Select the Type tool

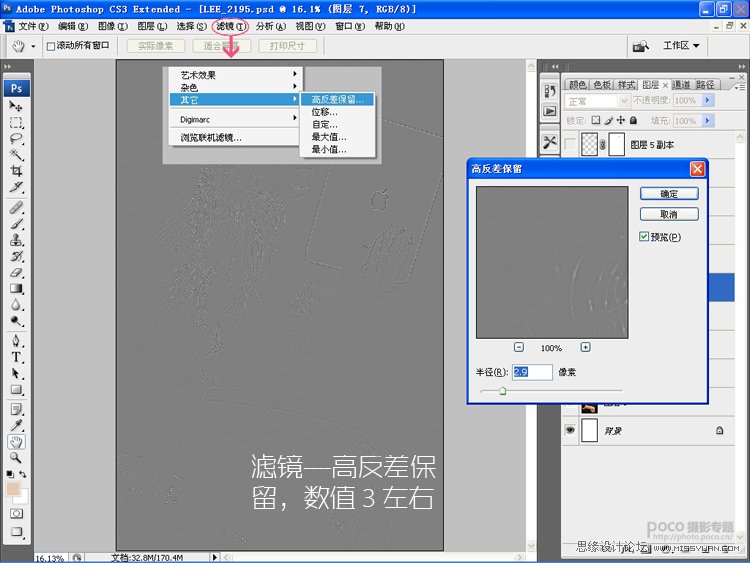point(16,357)
